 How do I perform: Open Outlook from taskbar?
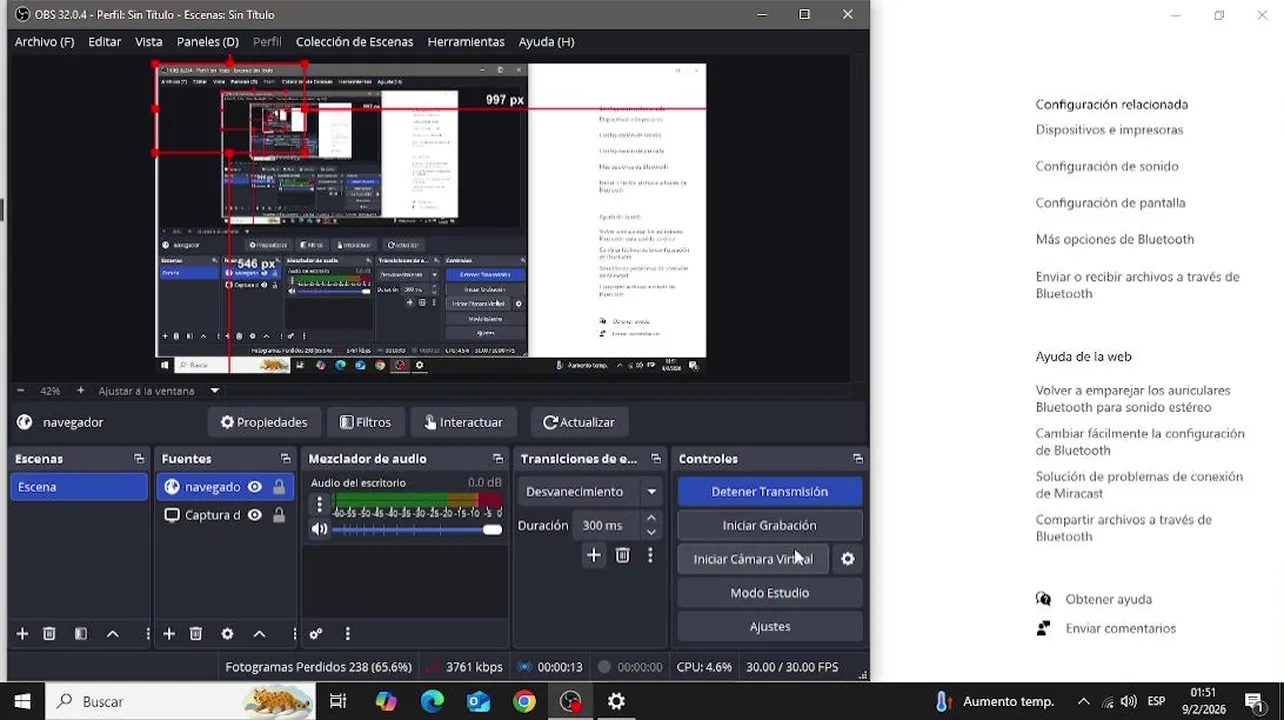point(478,702)
